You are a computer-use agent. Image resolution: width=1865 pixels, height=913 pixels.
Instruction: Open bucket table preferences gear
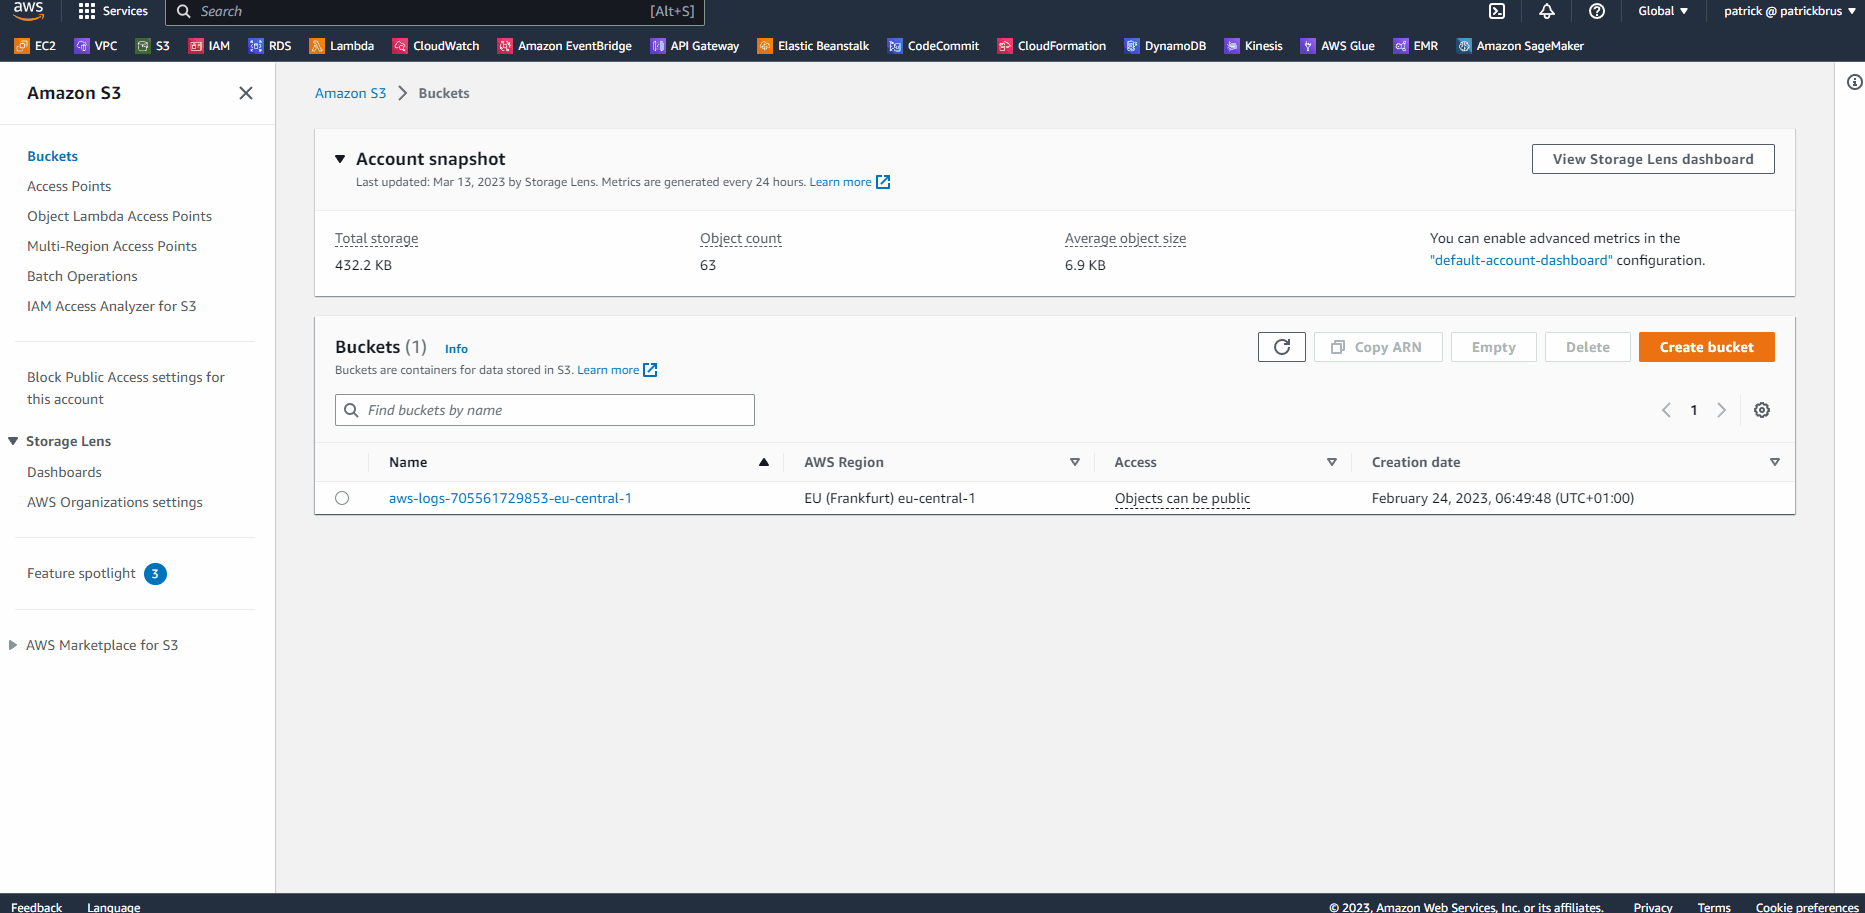[x=1762, y=410]
